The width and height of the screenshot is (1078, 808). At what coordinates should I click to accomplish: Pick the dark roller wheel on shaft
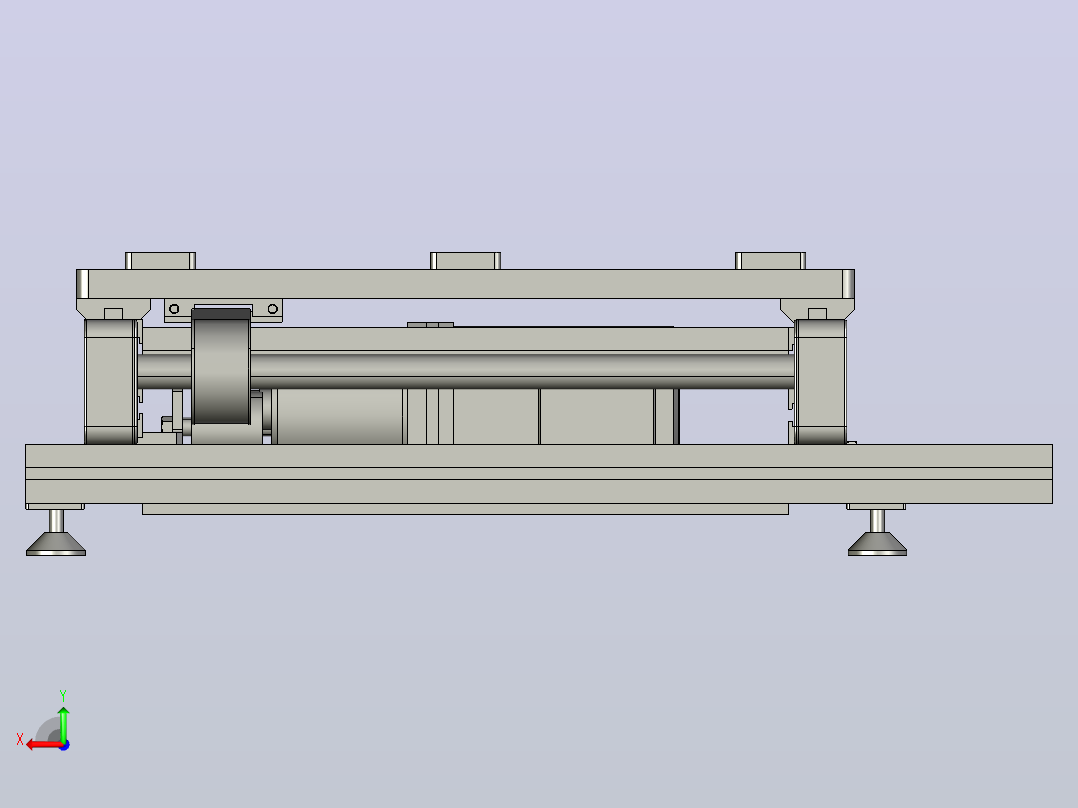click(x=221, y=367)
